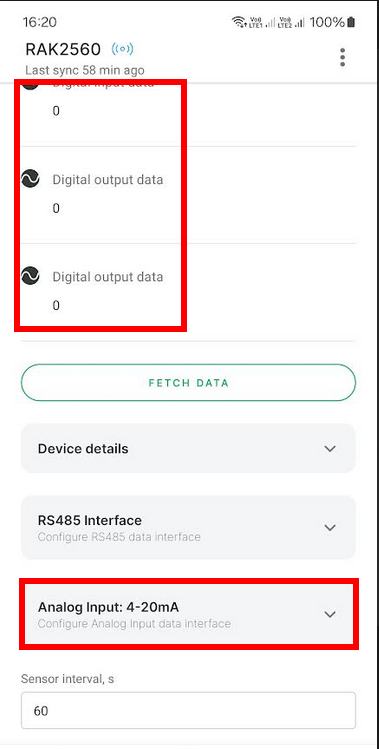The image size is (379, 749).
Task: Select the first Digital output data entry
Action: pos(188,195)
